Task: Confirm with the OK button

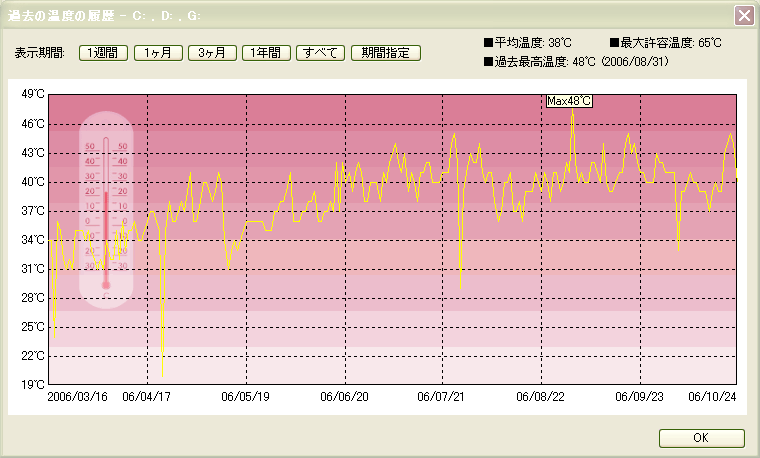Action: pos(701,438)
